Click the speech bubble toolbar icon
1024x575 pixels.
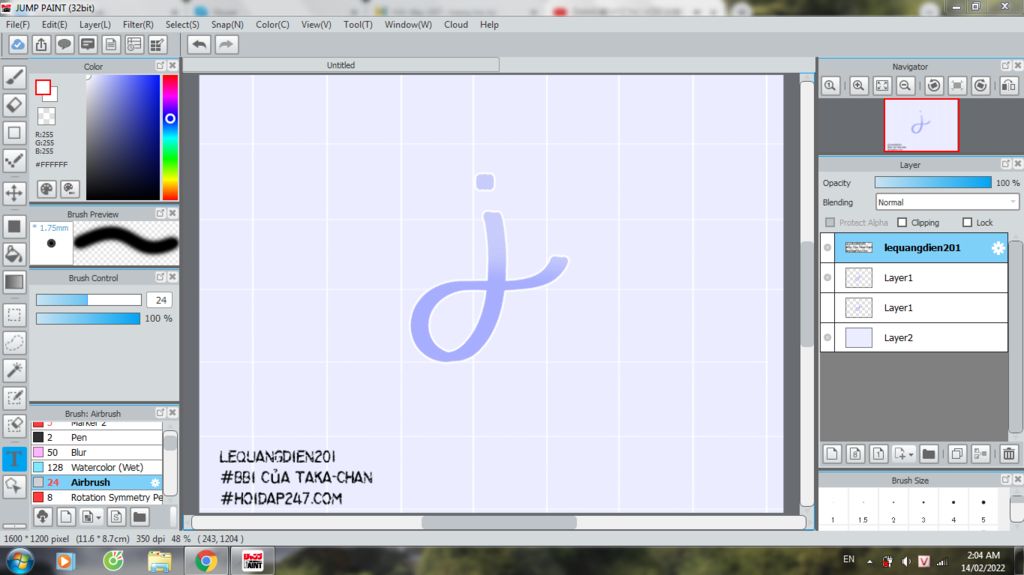(64, 44)
